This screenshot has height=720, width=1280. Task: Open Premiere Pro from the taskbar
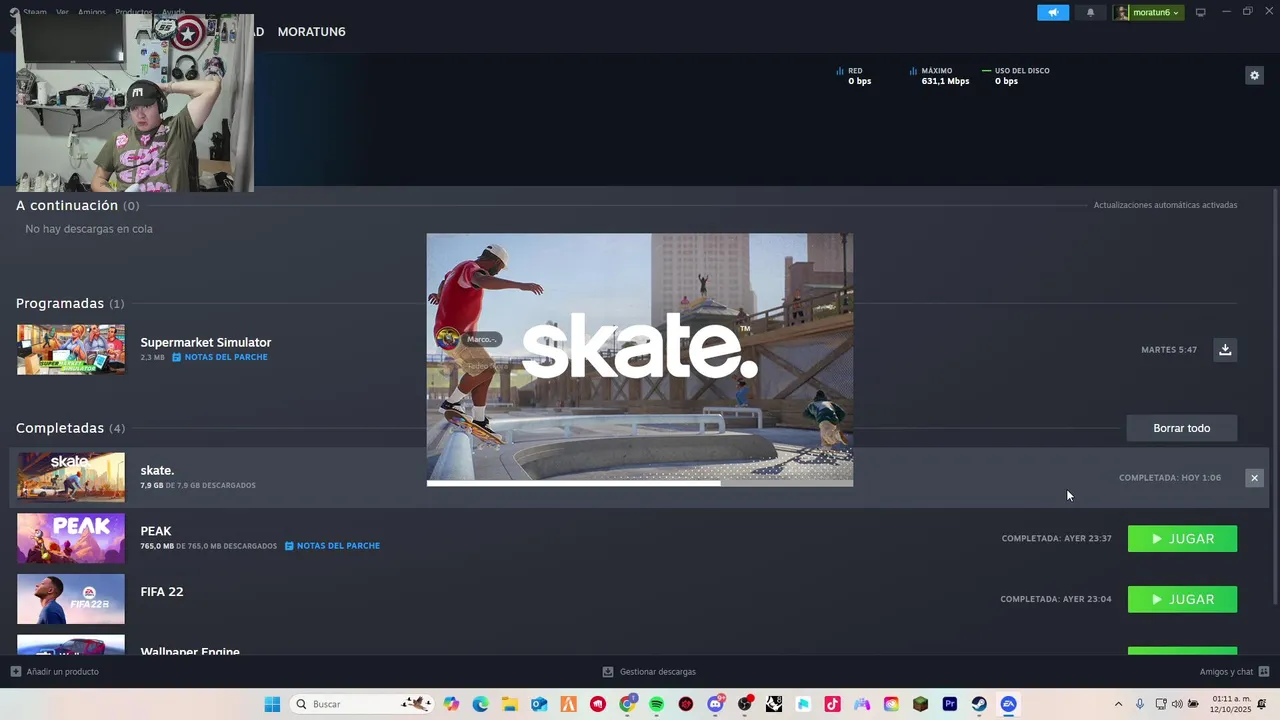950,704
